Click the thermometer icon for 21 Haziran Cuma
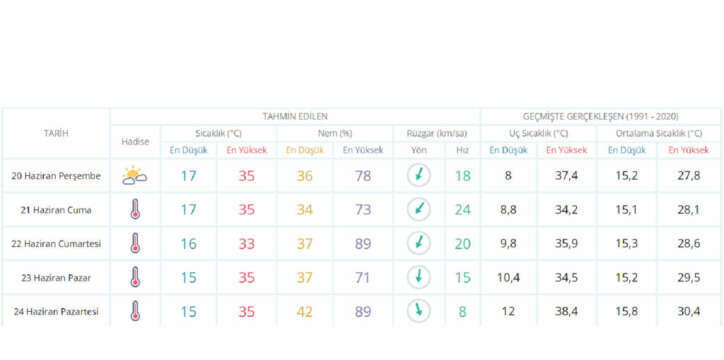This screenshot has height=360, width=724. point(135,210)
